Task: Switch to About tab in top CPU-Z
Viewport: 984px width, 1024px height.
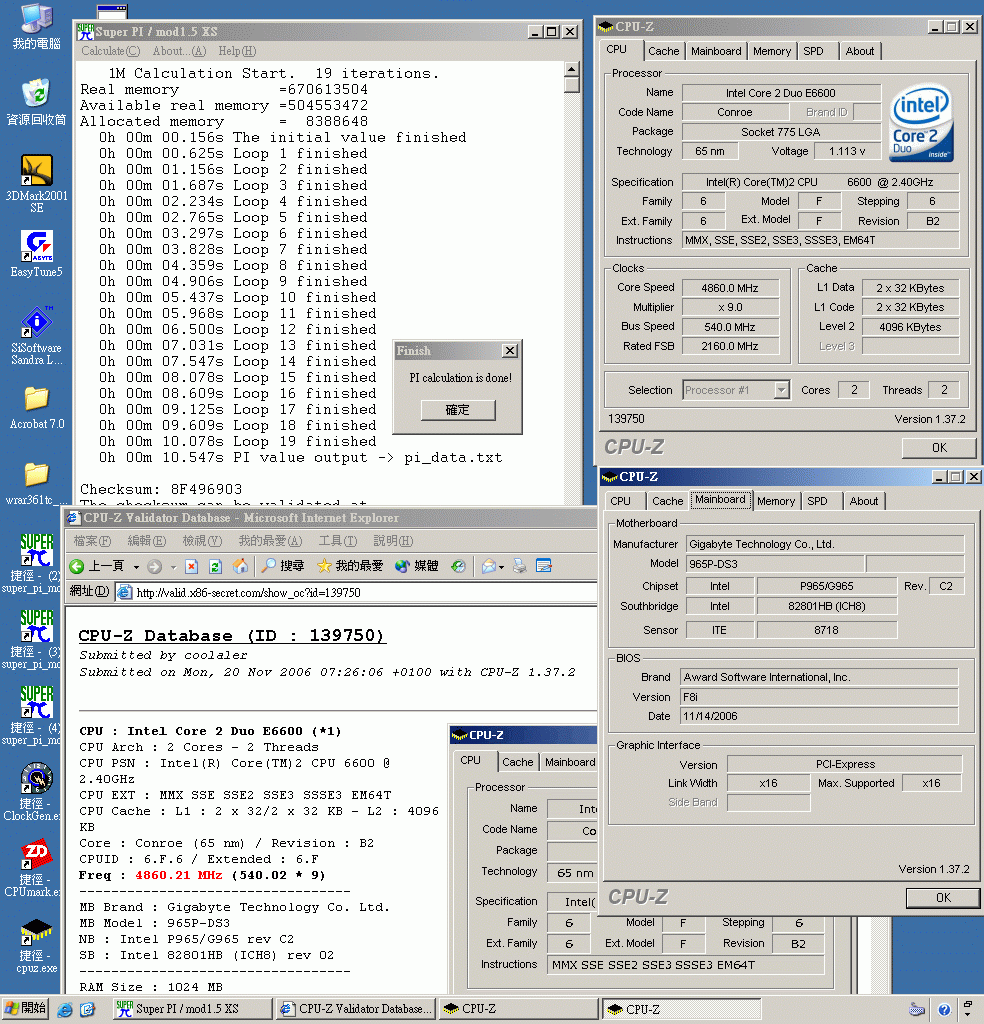Action: (x=860, y=51)
